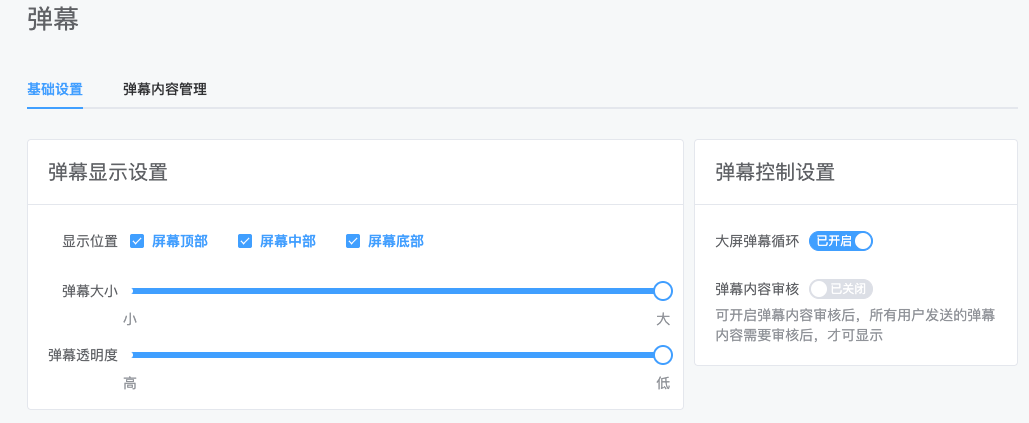
Task: Click the 弹幕控制设置 card heading
Action: [x=775, y=172]
